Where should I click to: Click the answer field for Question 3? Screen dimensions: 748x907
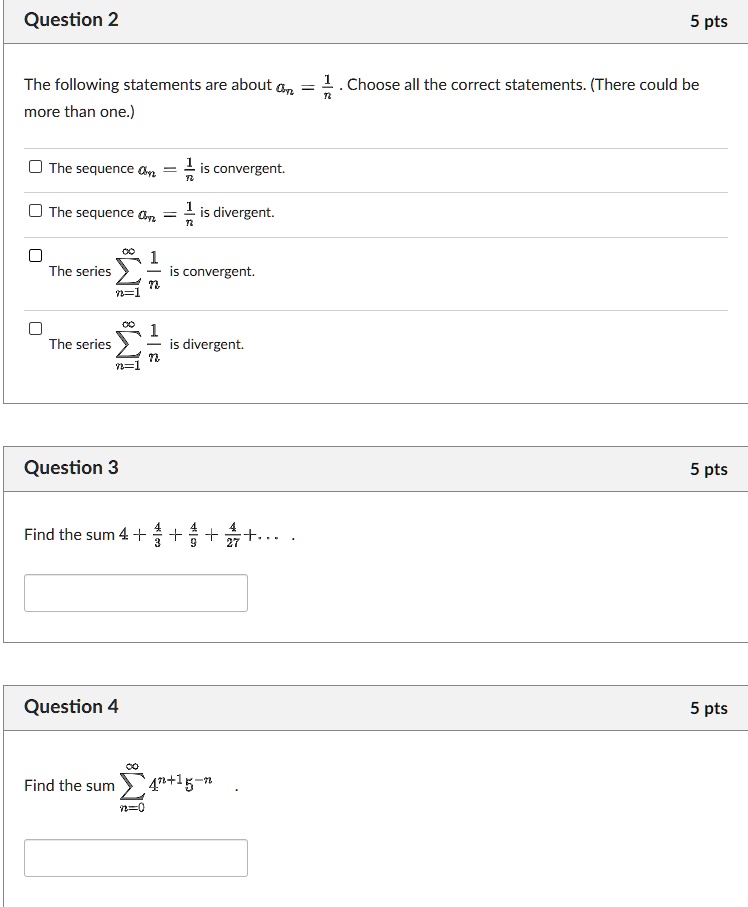coord(137,592)
